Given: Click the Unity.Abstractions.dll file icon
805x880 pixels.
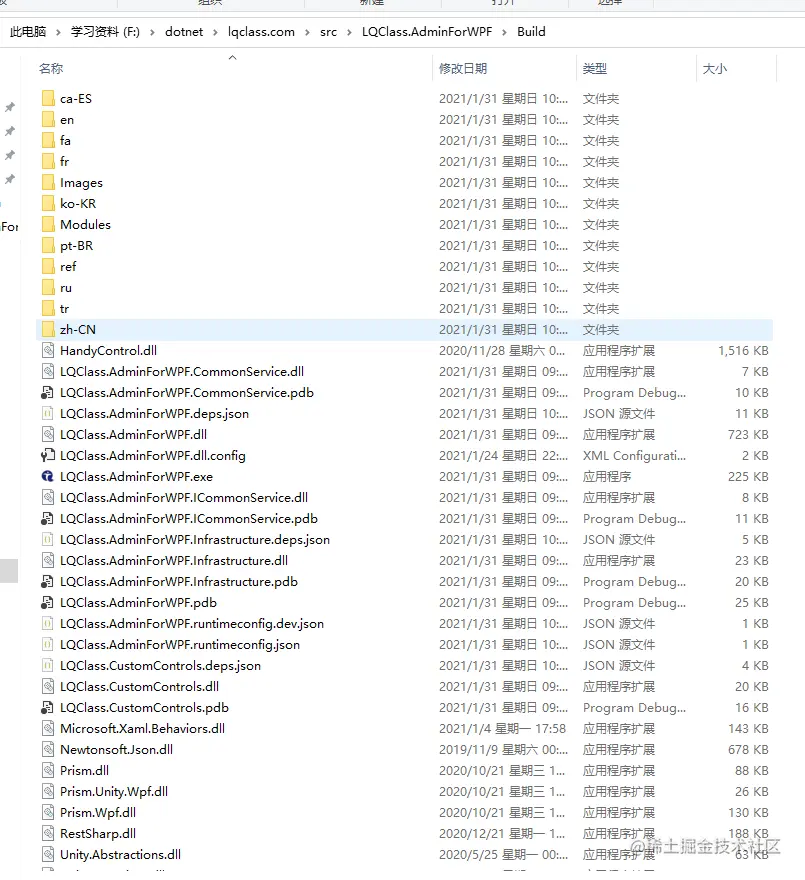Looking at the screenshot, I should point(48,854).
